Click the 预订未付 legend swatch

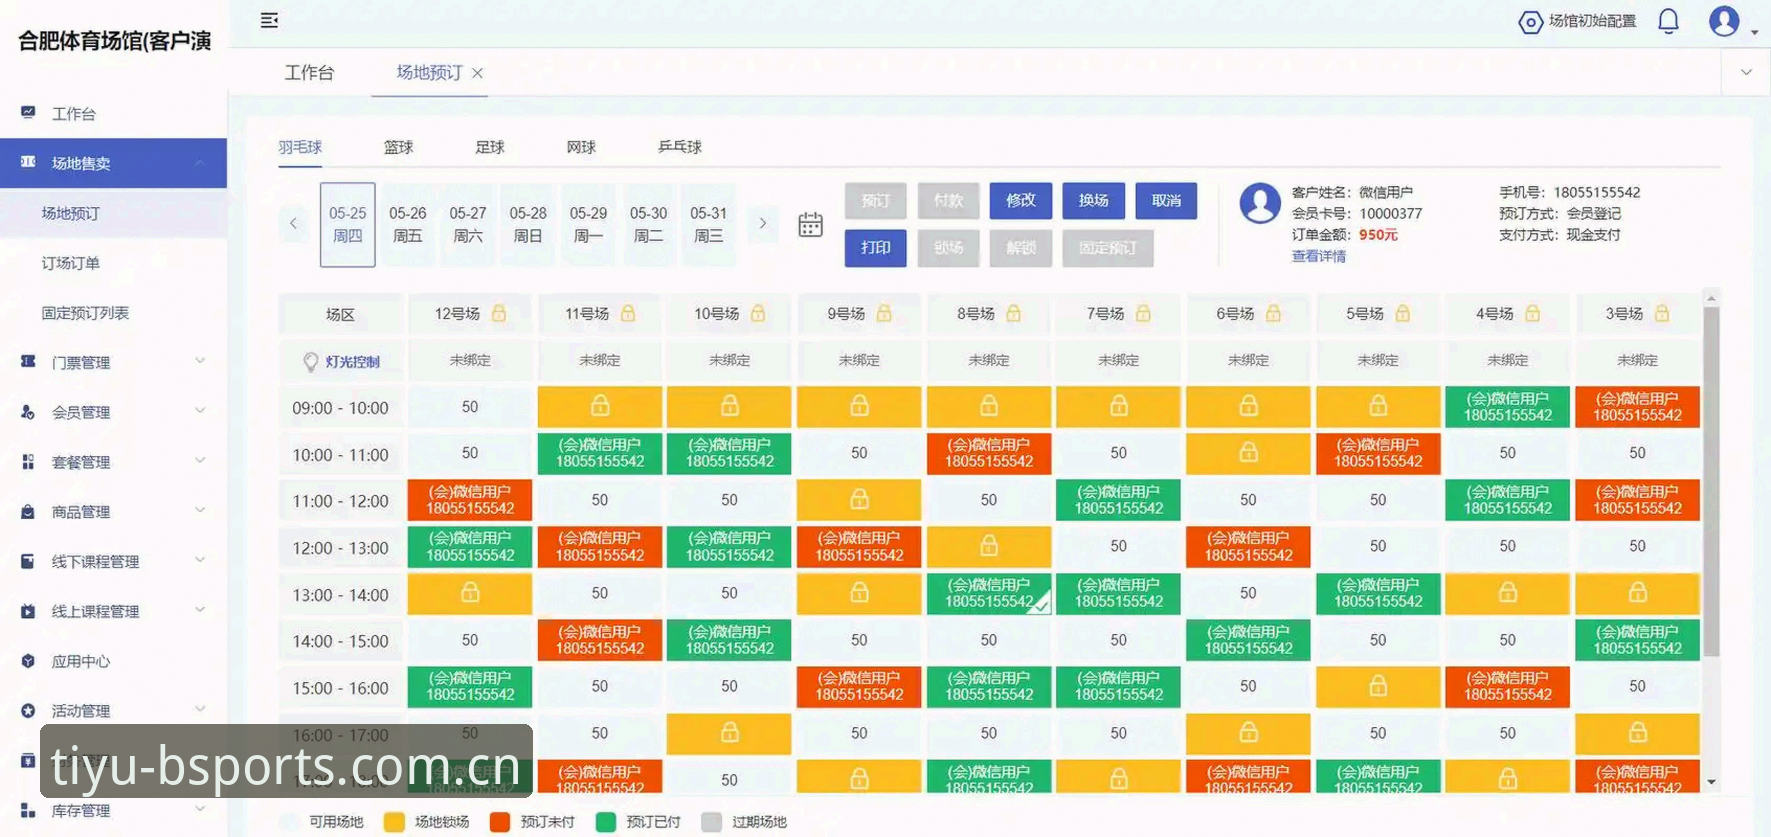coord(500,822)
